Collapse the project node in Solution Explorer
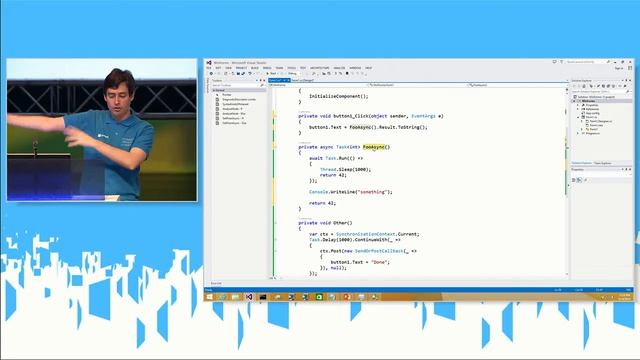640x360 pixels. click(x=573, y=101)
